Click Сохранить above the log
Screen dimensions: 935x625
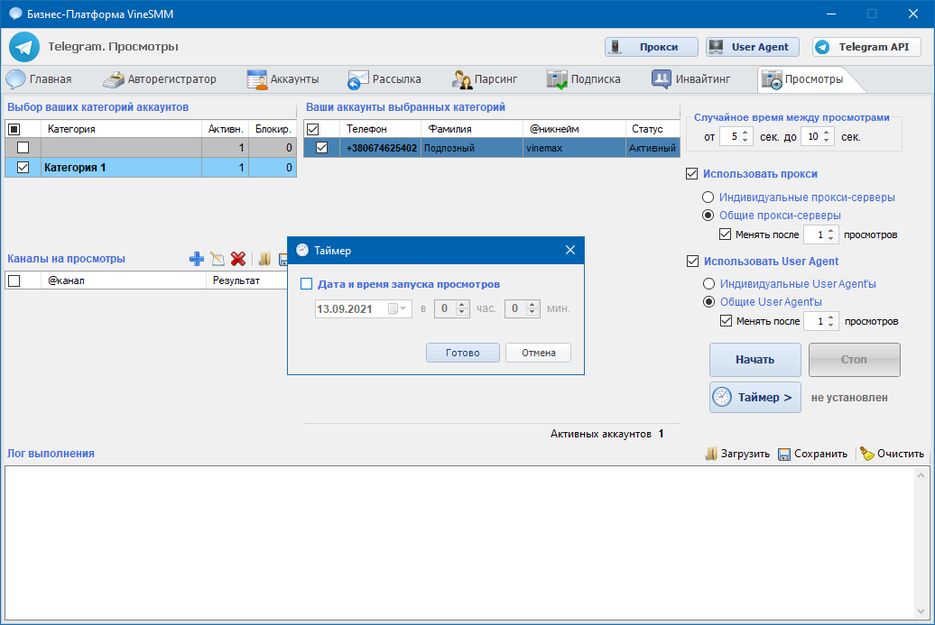click(813, 453)
